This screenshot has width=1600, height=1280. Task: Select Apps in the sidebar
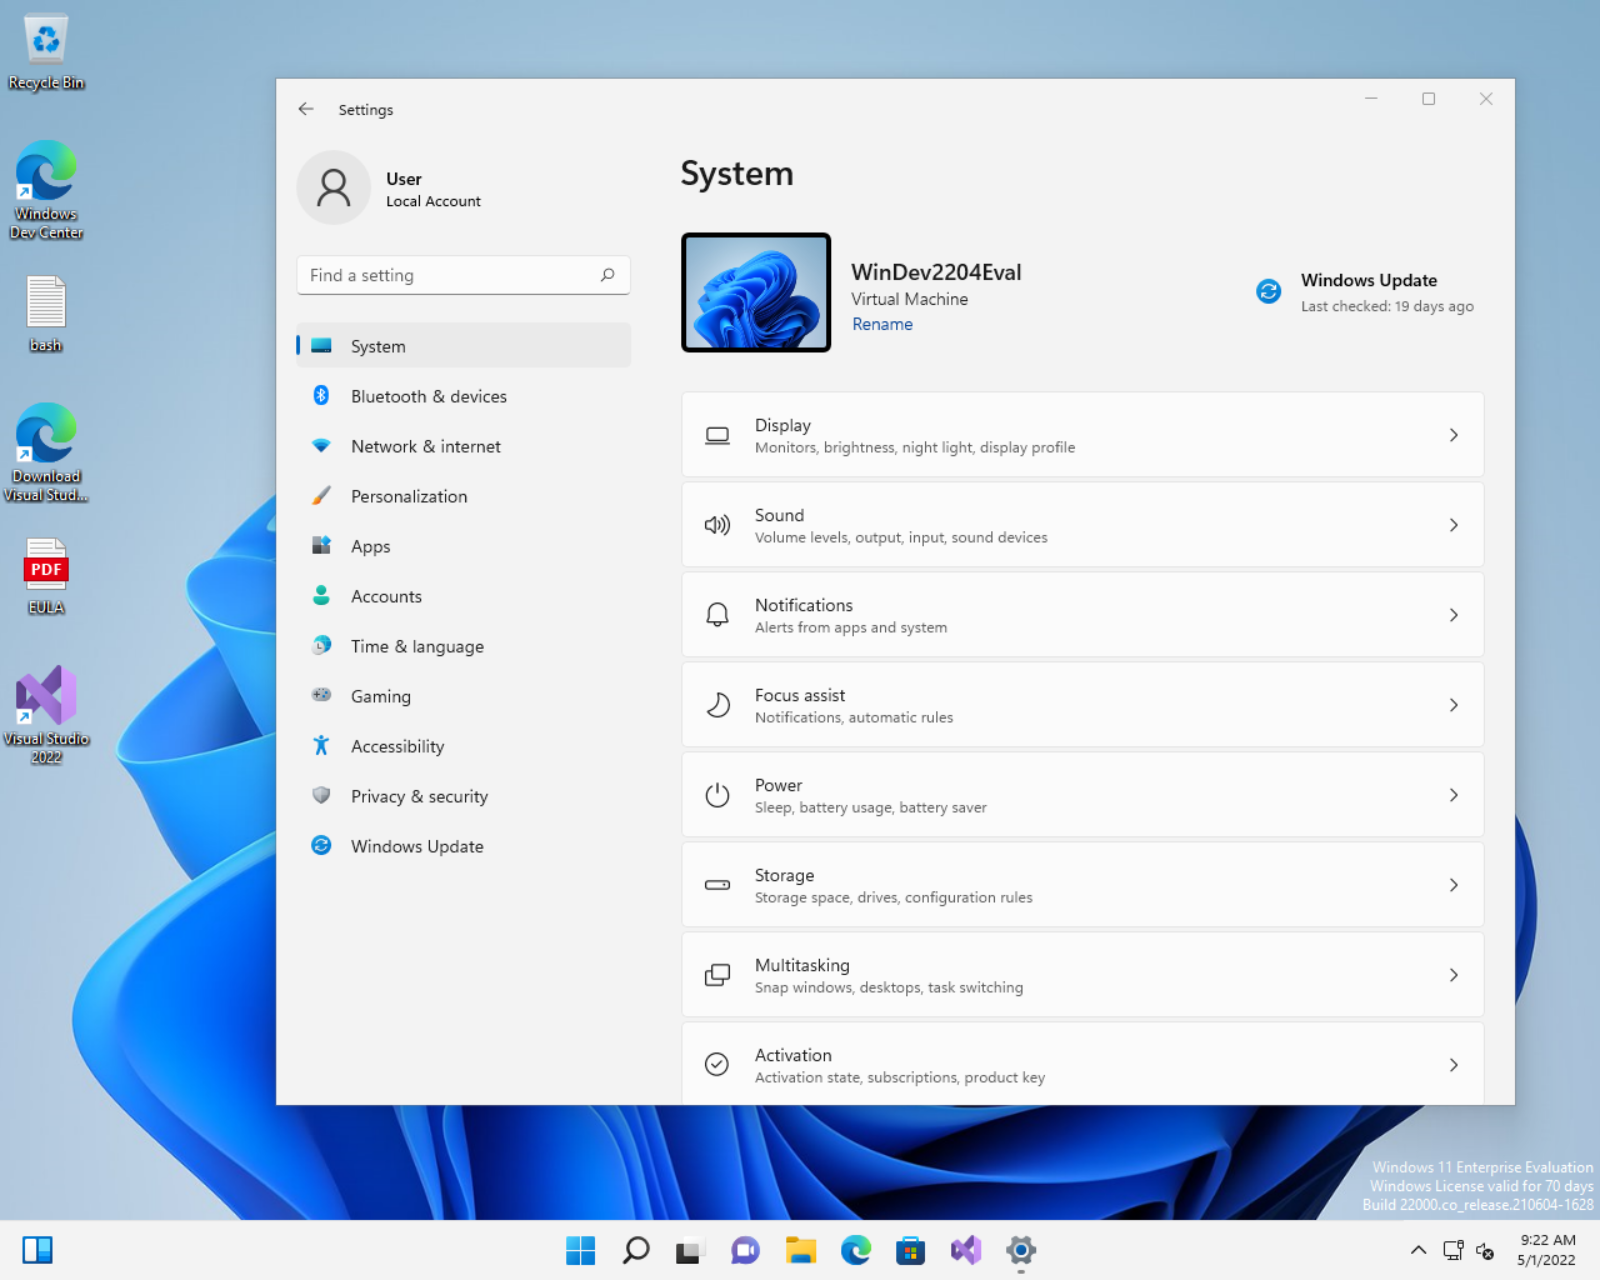(370, 546)
